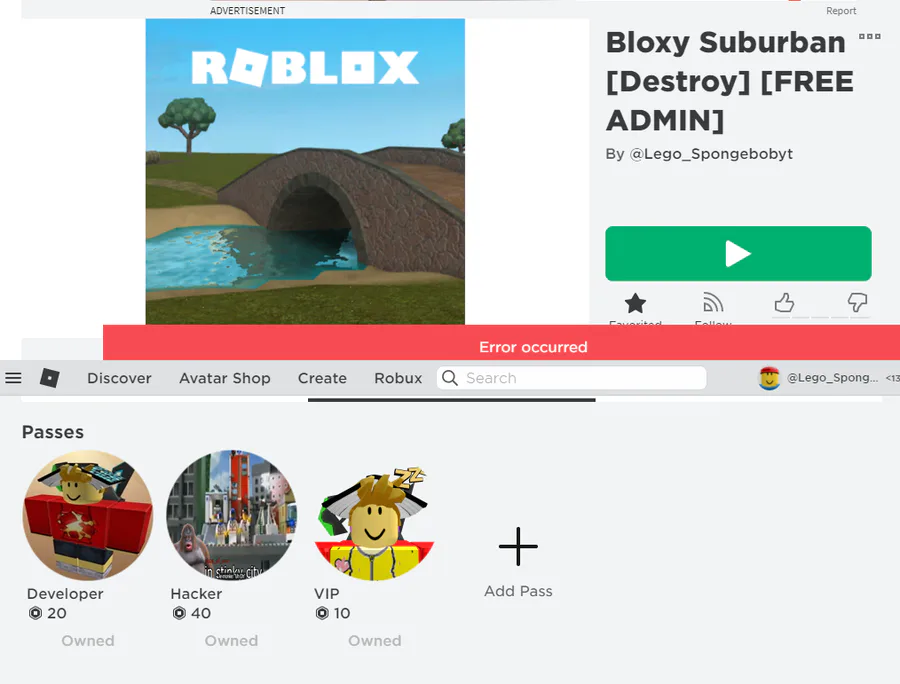Like the game with thumbs up
This screenshot has height=684, width=900.
pyautogui.click(x=784, y=302)
